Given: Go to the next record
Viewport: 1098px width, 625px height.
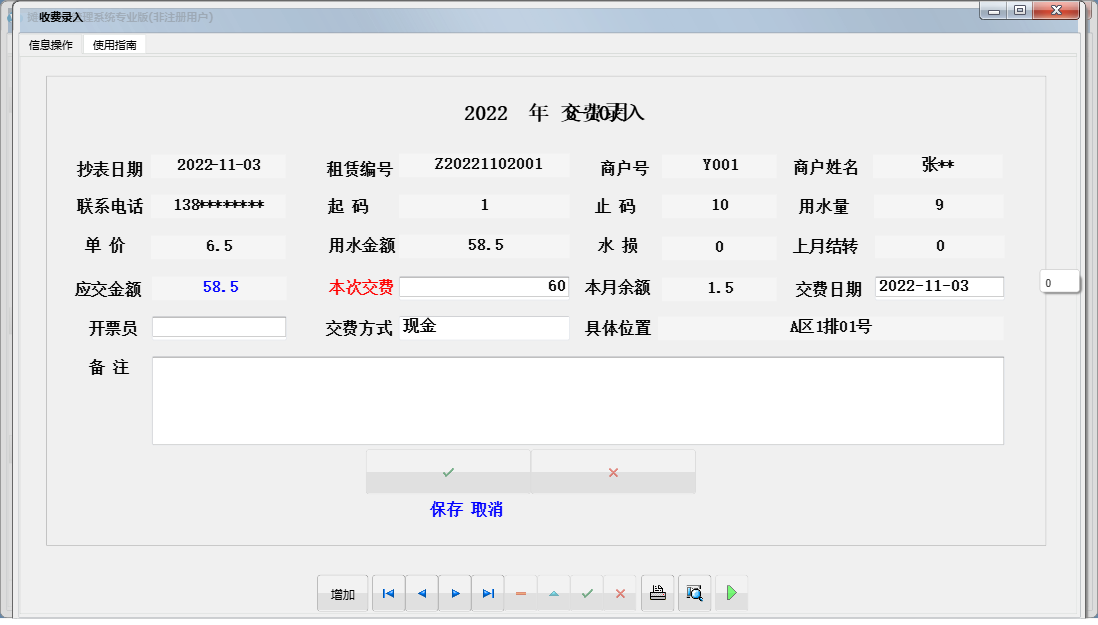Looking at the screenshot, I should point(455,593).
